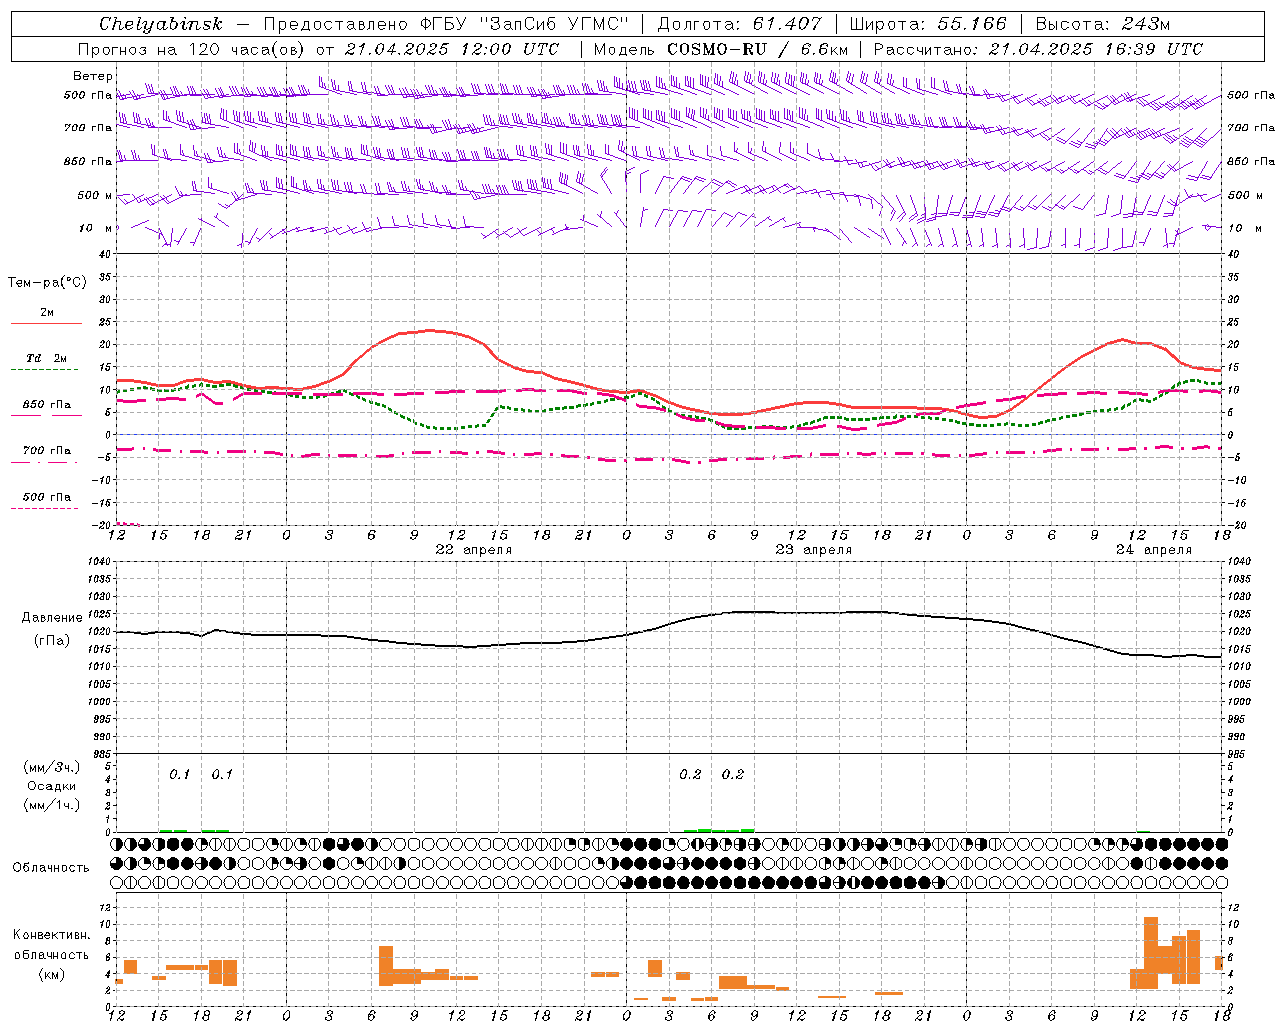Click the forecast start time 21.04.2025 12:00 UTC
1280x1024 pixels.
pyautogui.click(x=452, y=49)
